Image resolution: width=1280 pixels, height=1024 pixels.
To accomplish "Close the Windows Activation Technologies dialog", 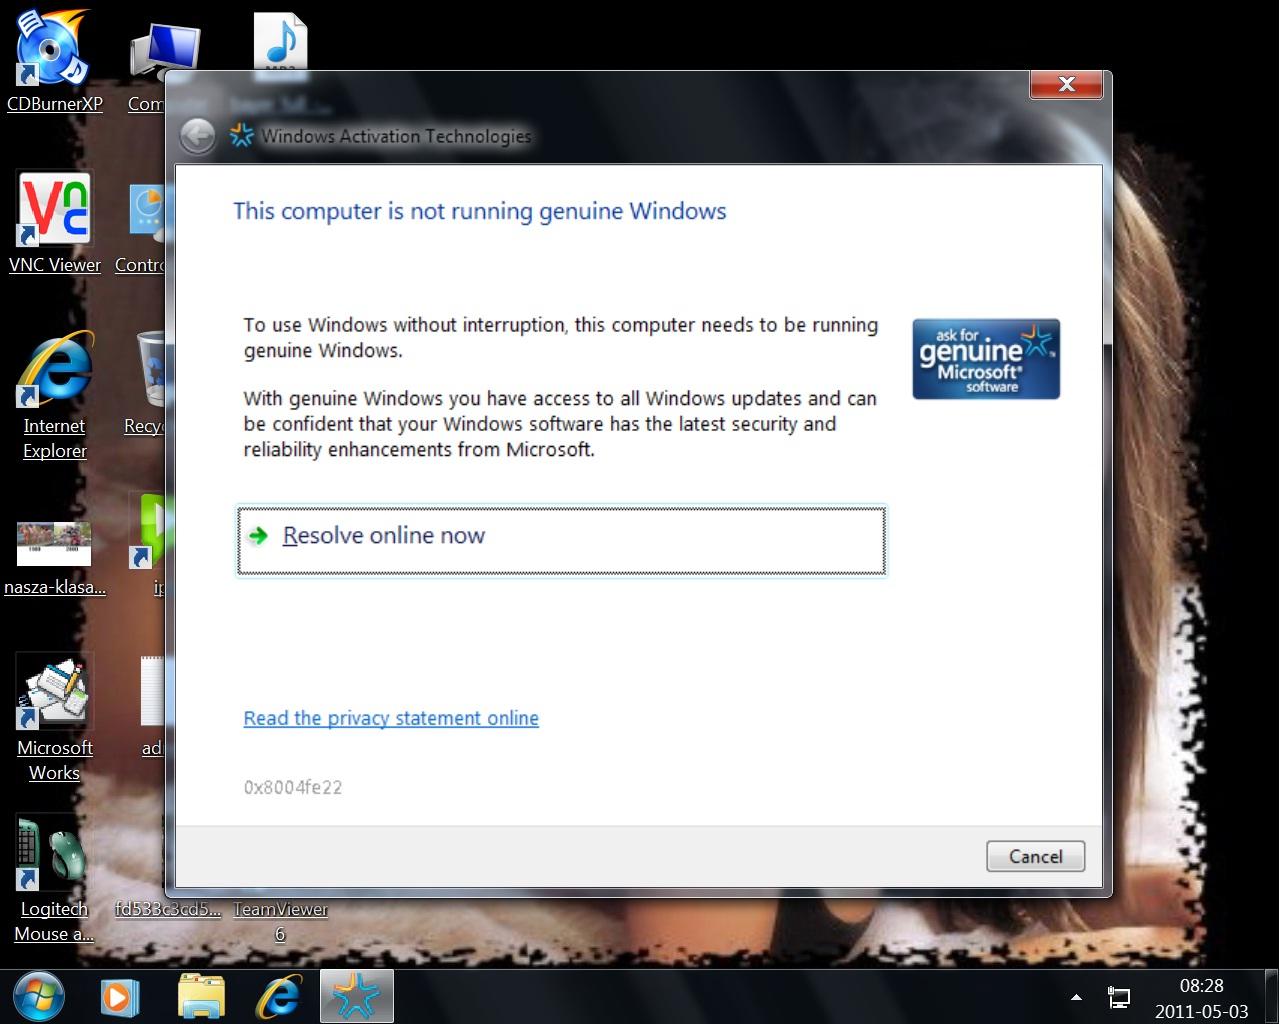I will 1067,85.
